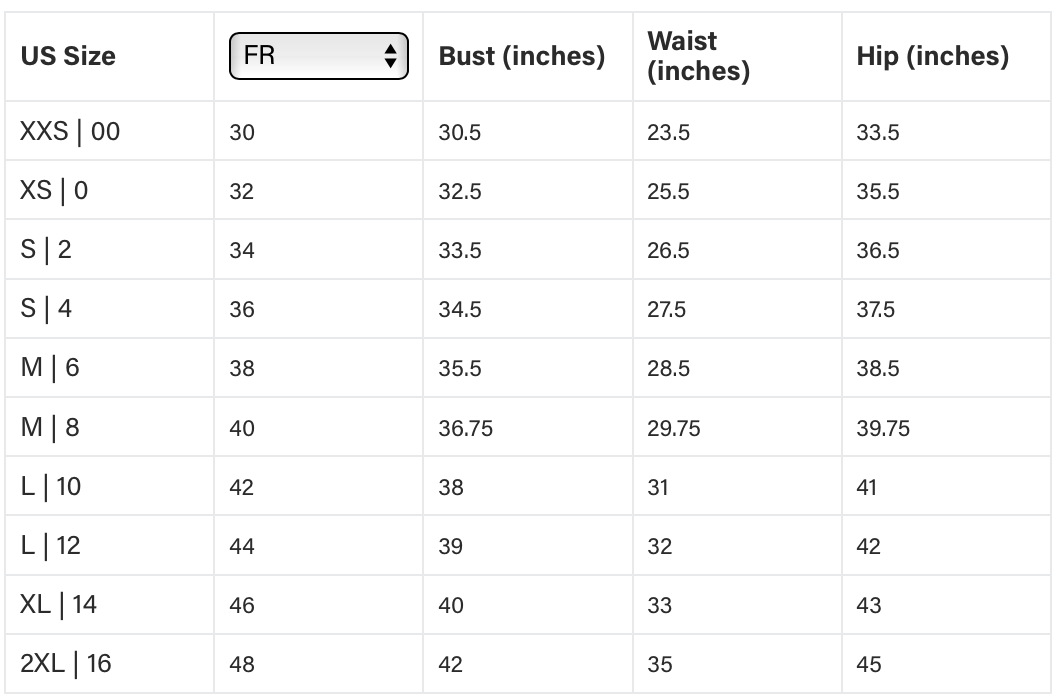Click the 39.75 hip measurement cell

[x=883, y=428]
